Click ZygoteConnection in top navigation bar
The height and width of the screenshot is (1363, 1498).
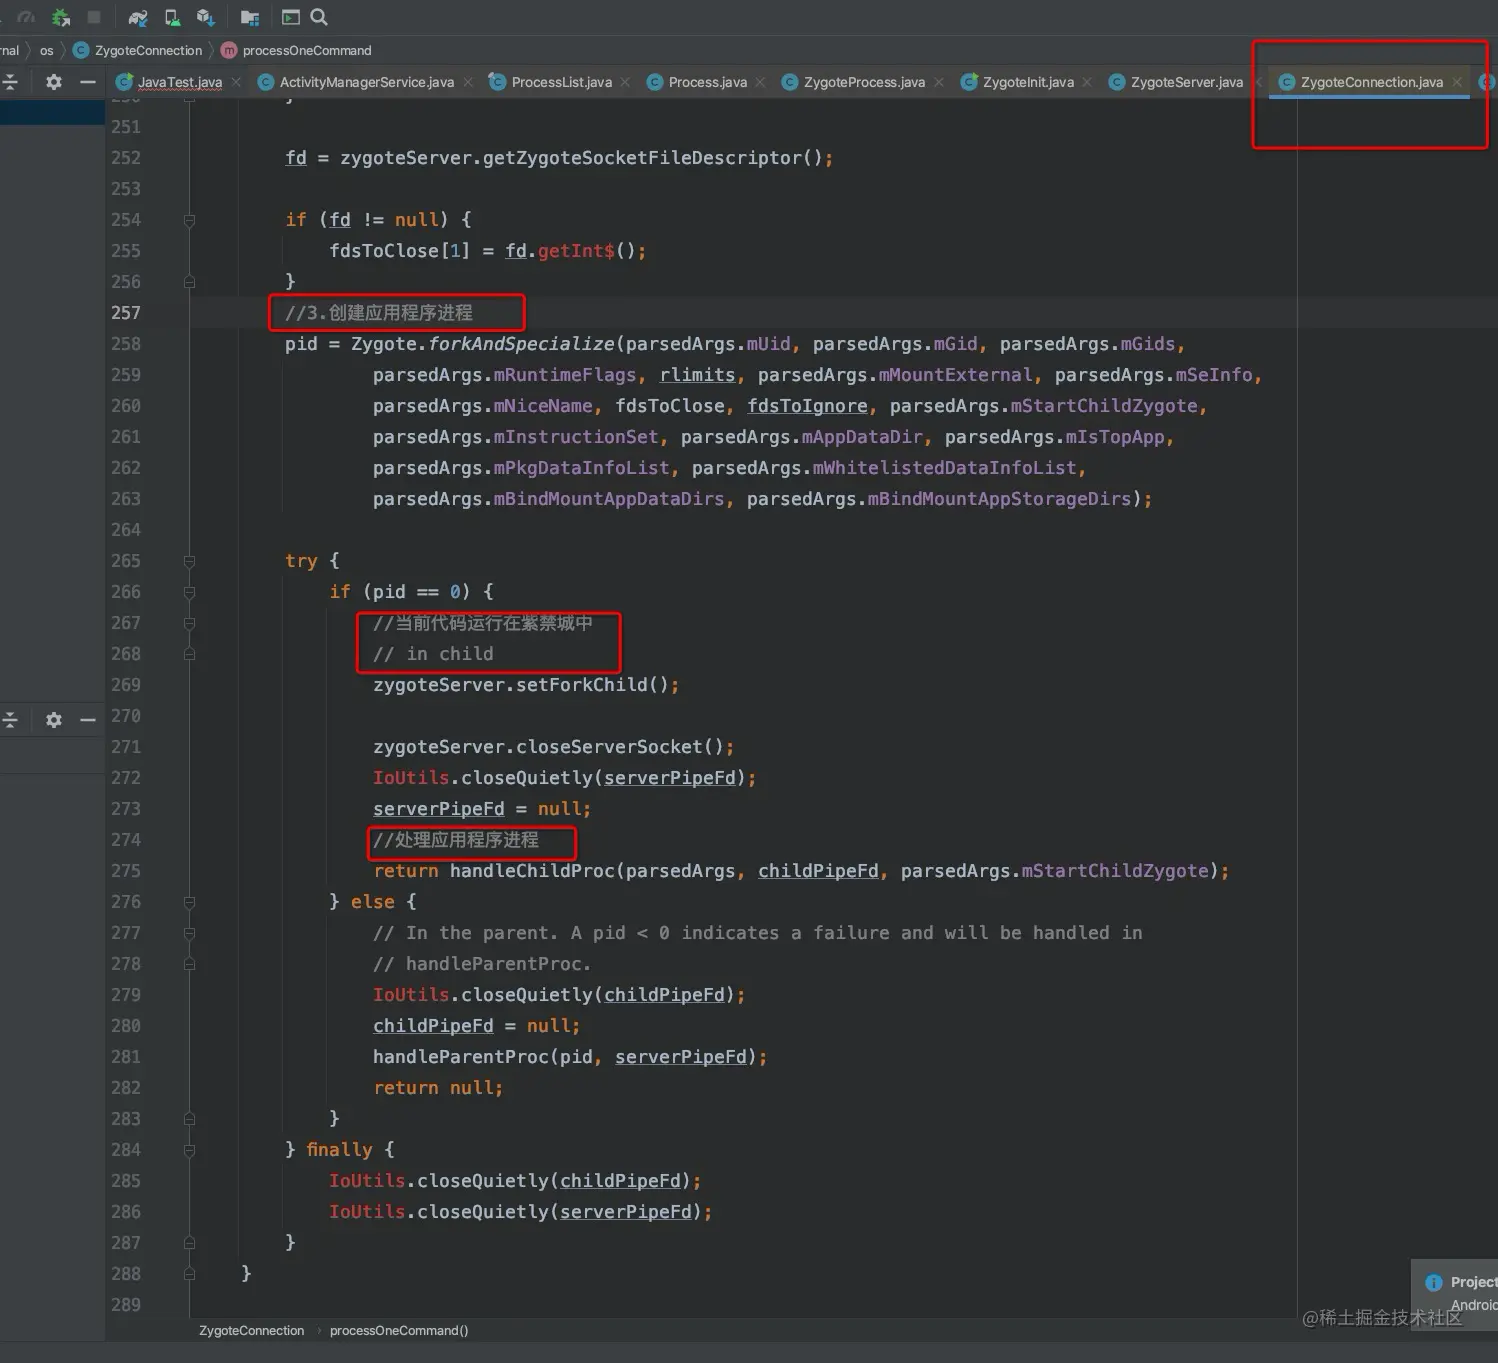point(148,51)
